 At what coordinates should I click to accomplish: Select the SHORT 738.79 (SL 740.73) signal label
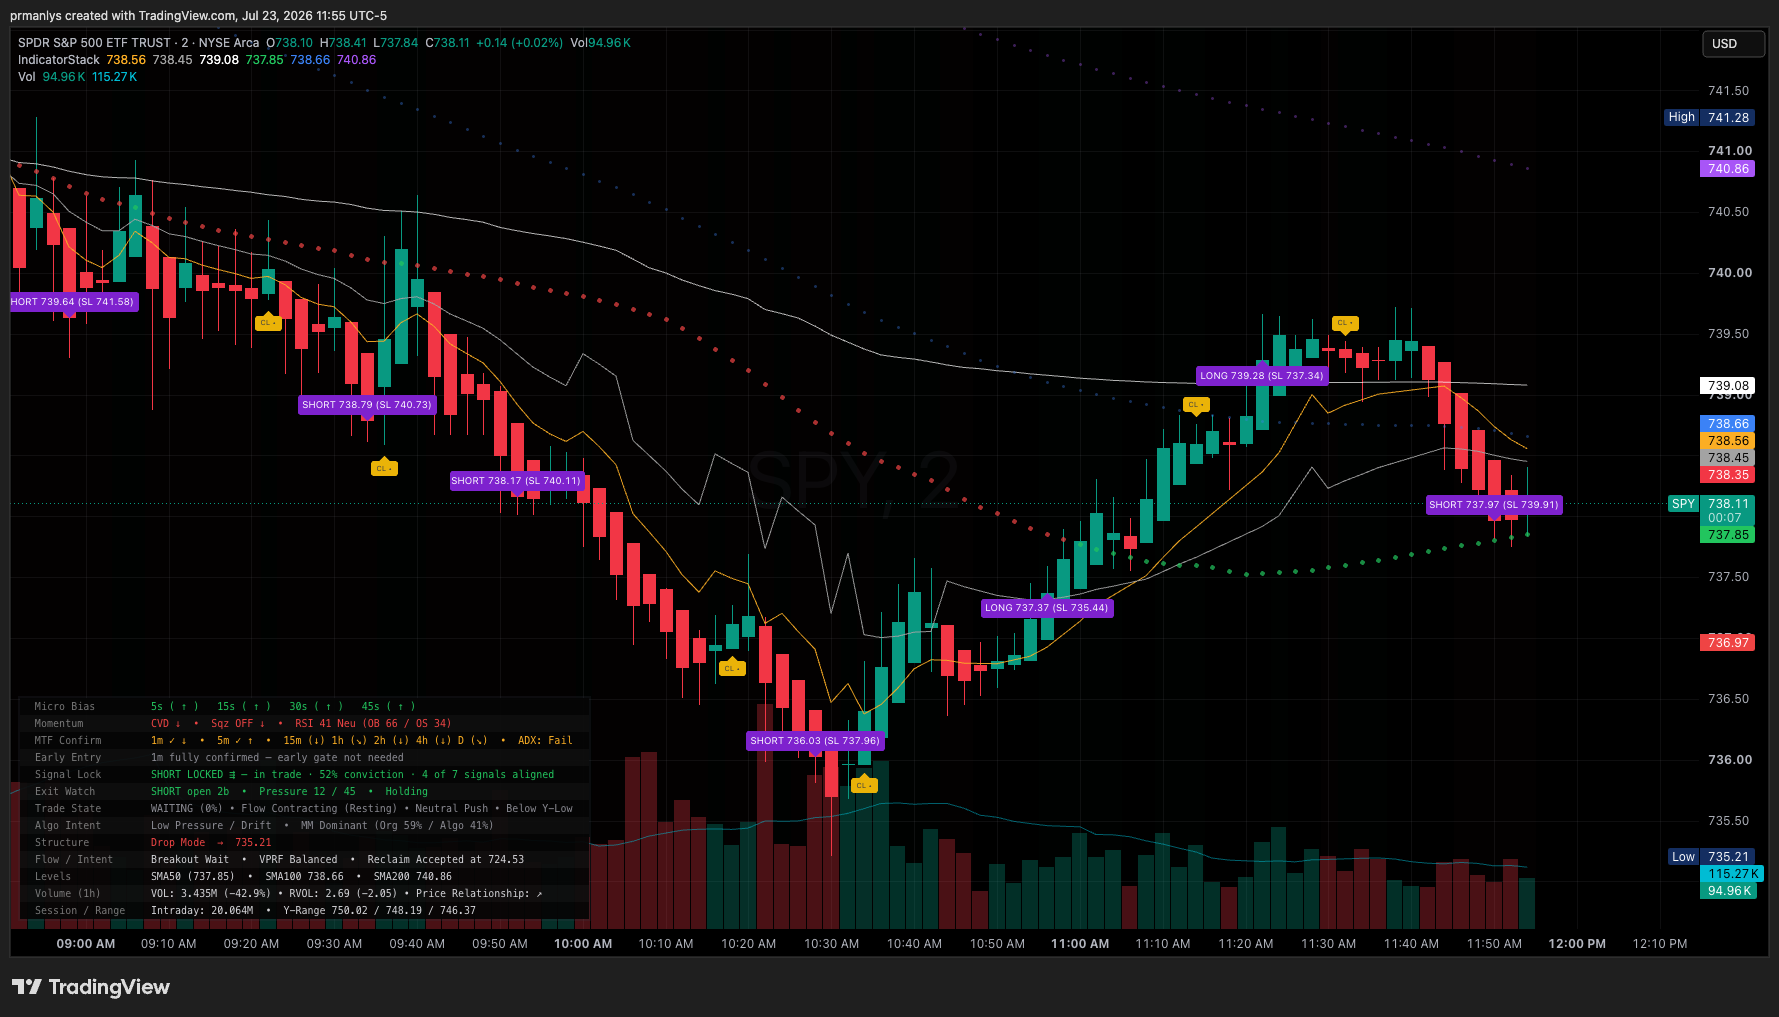pos(367,405)
